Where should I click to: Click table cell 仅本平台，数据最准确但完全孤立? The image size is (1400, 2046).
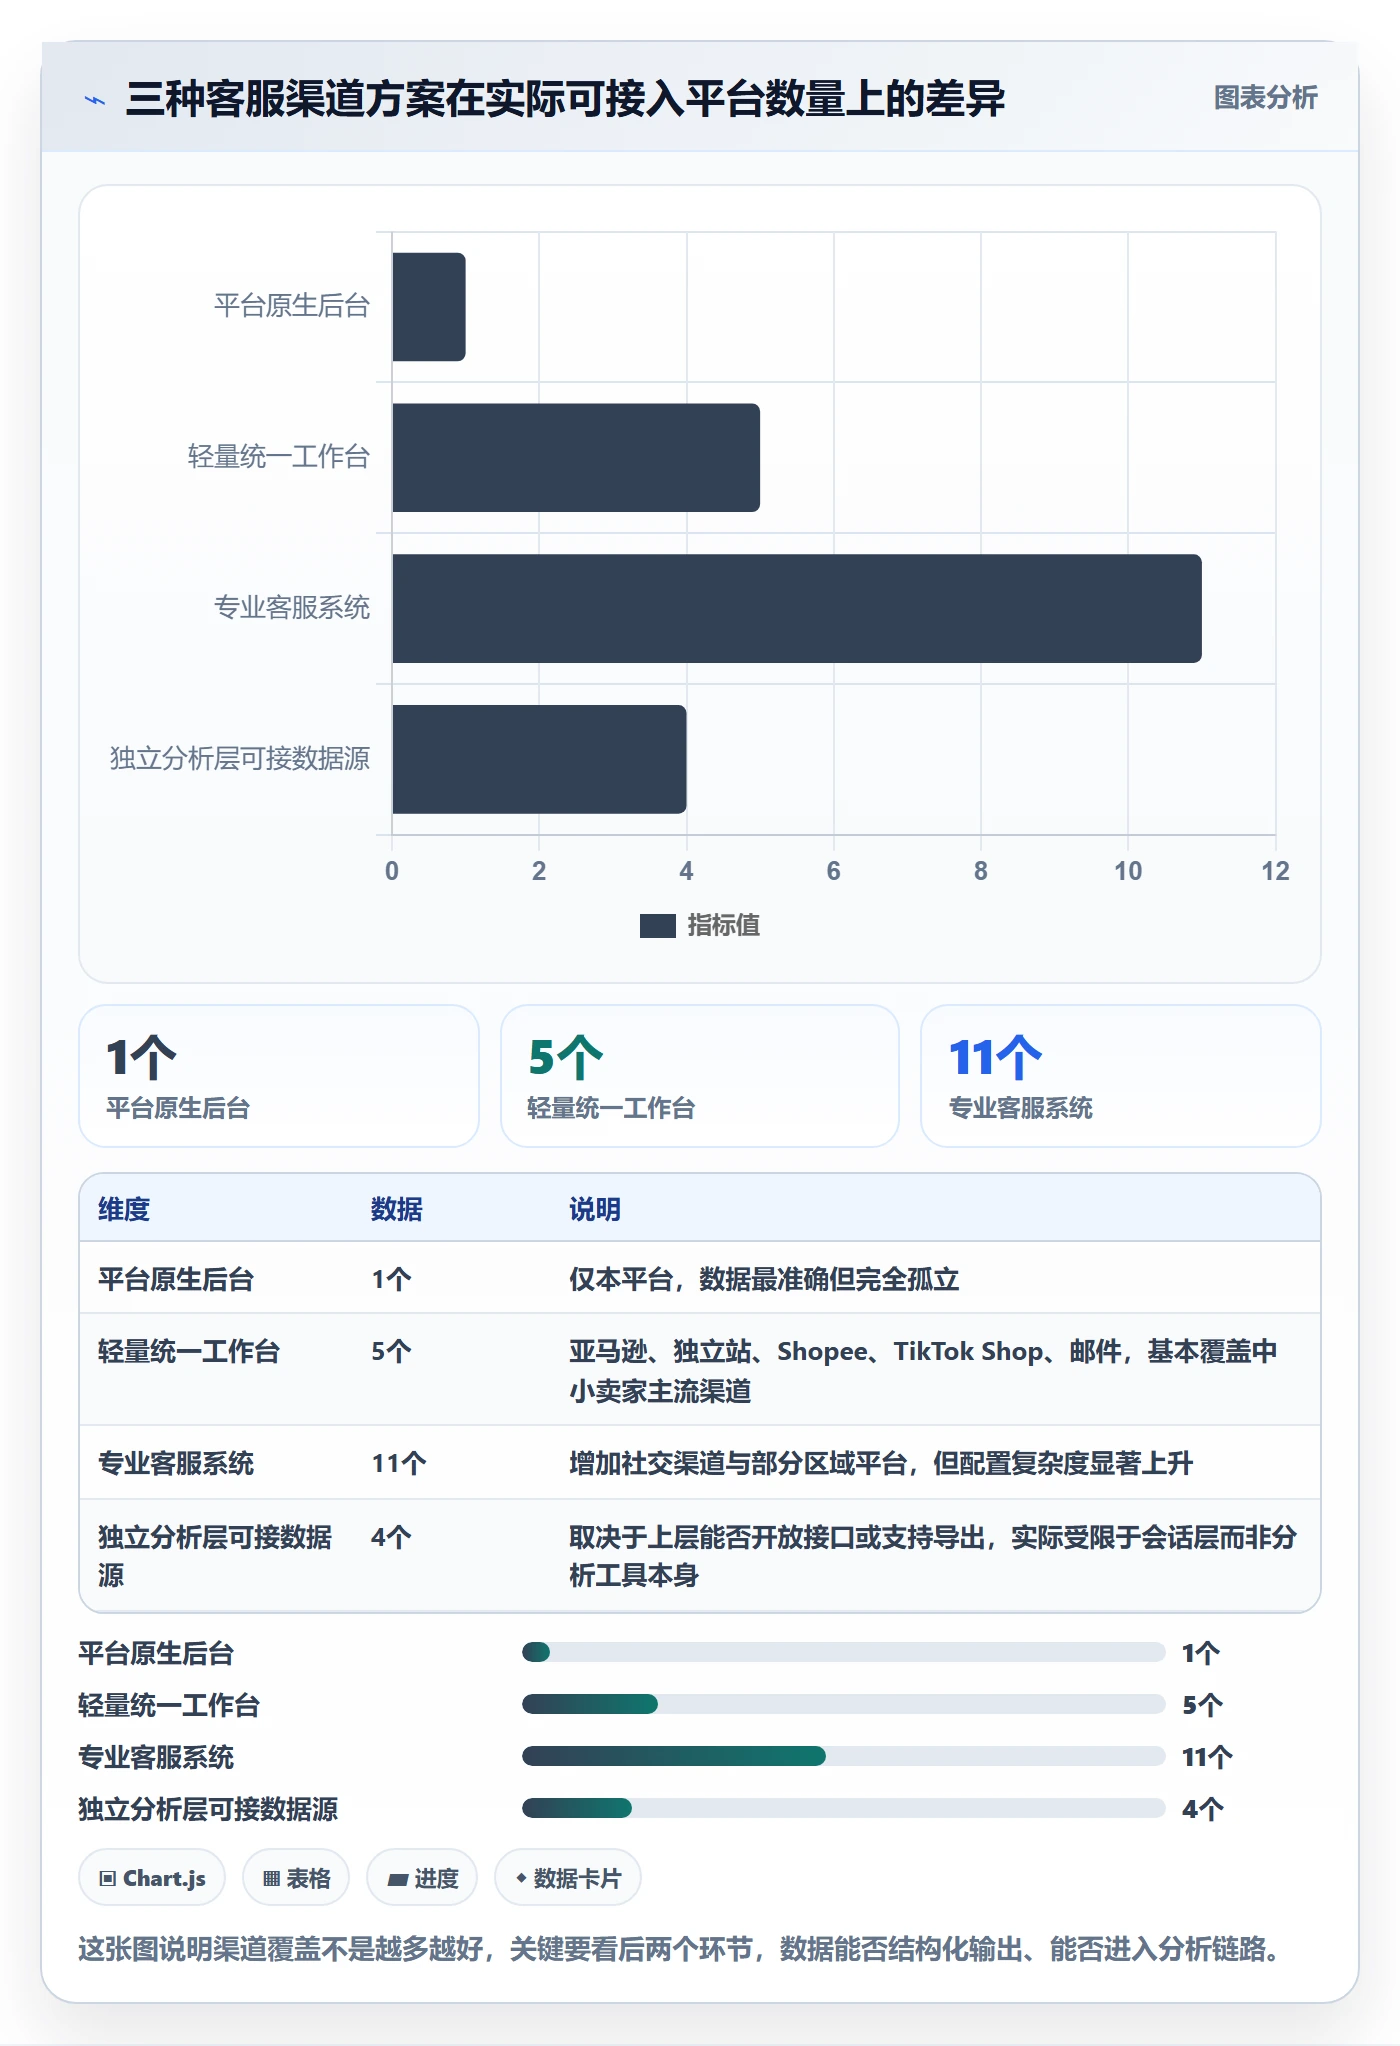tap(764, 1279)
